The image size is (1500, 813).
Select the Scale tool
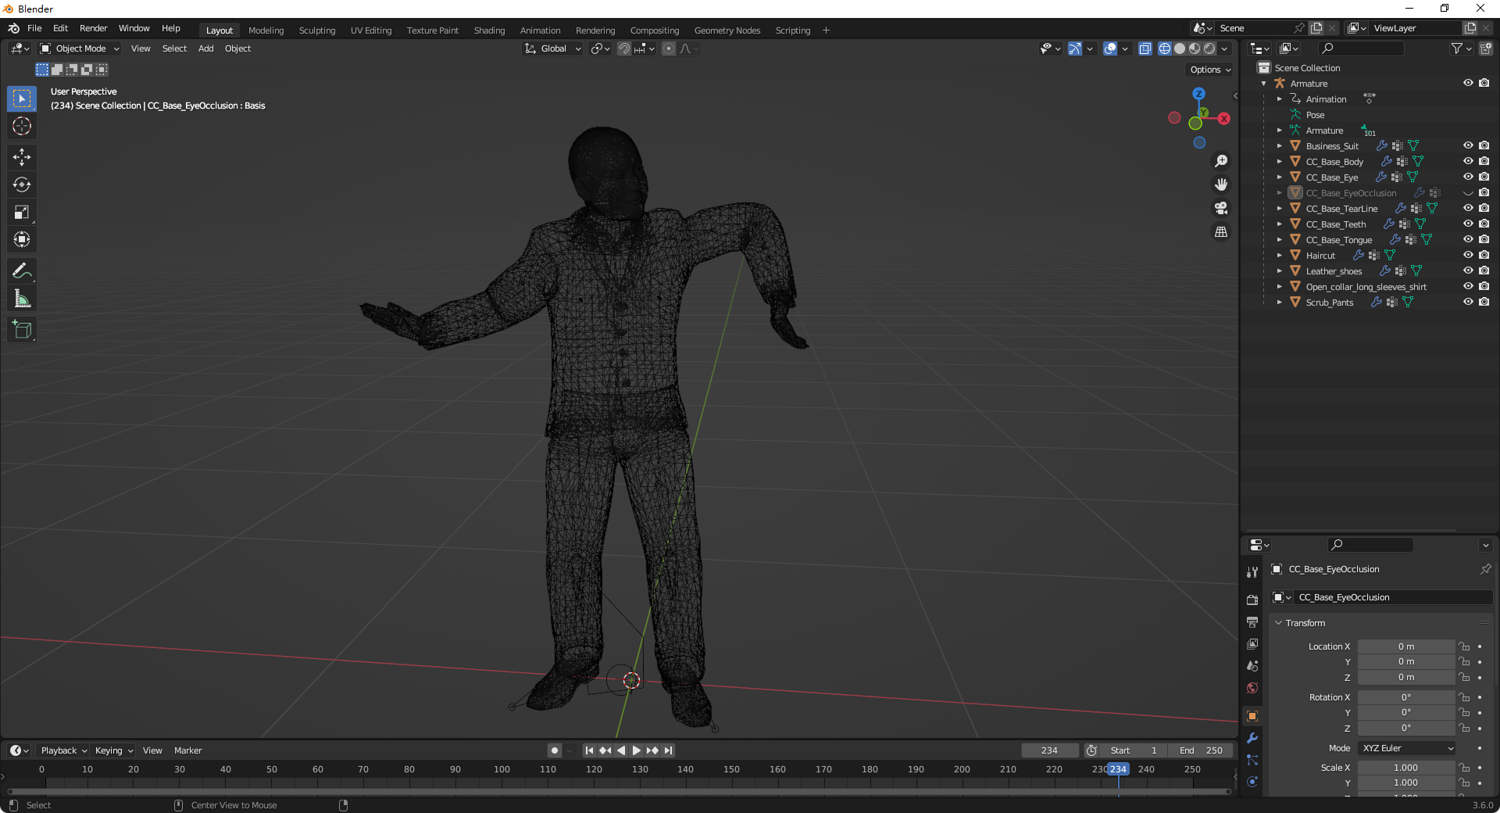pos(22,212)
